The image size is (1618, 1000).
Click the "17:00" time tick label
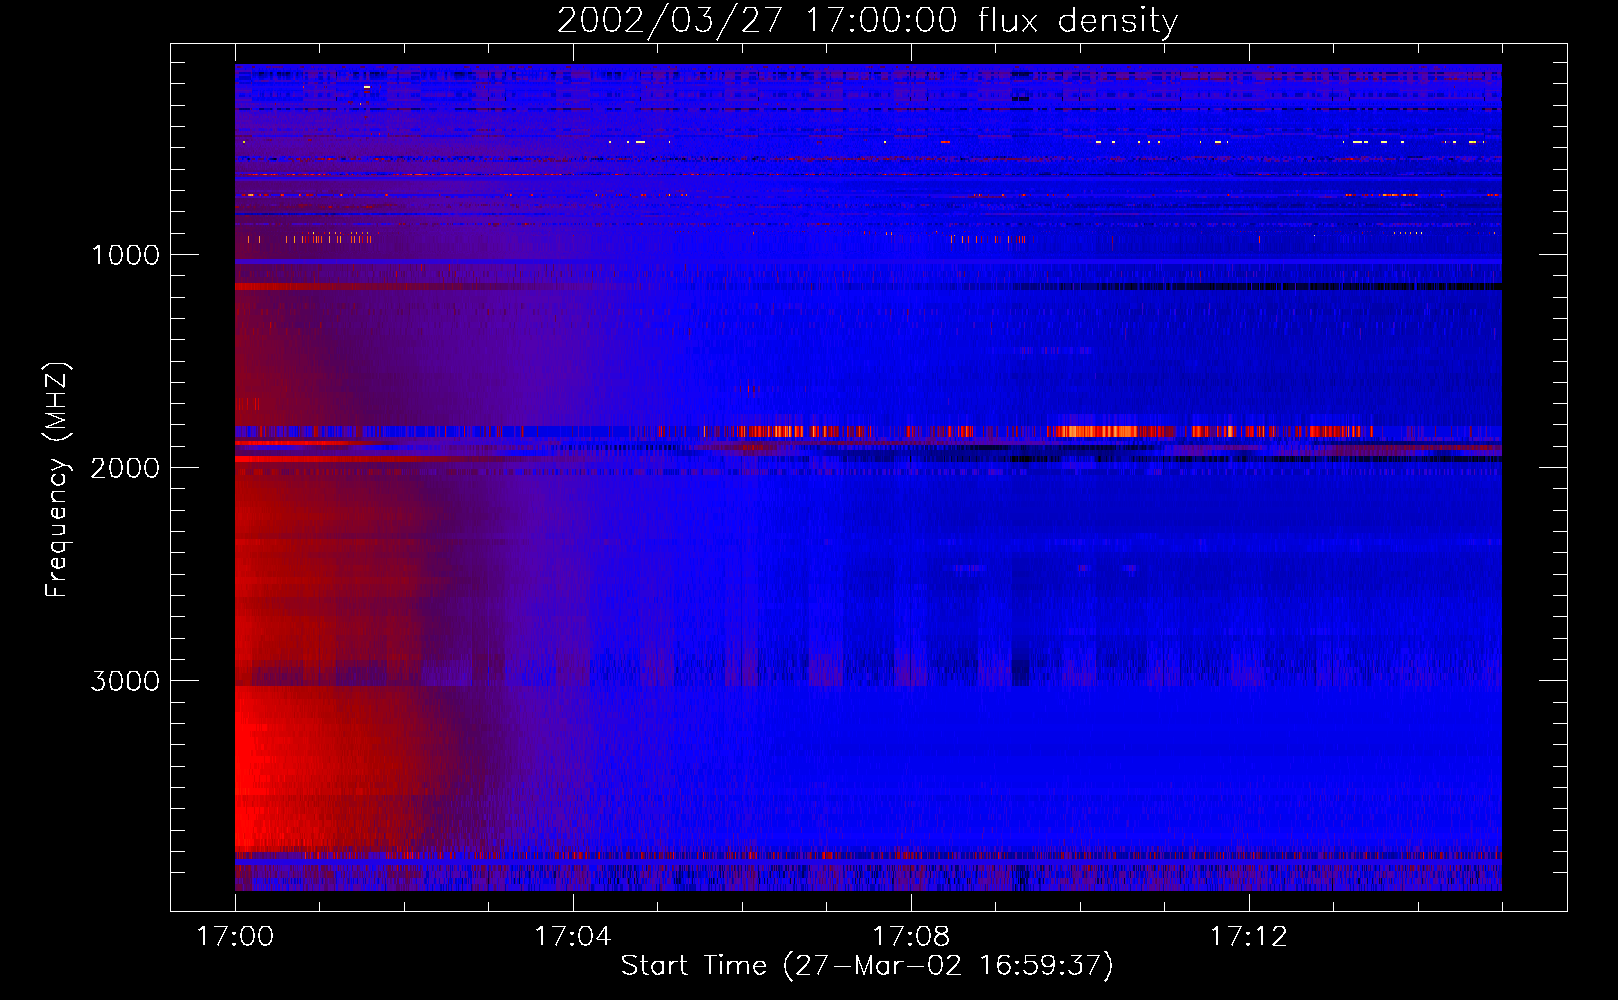pos(235,937)
